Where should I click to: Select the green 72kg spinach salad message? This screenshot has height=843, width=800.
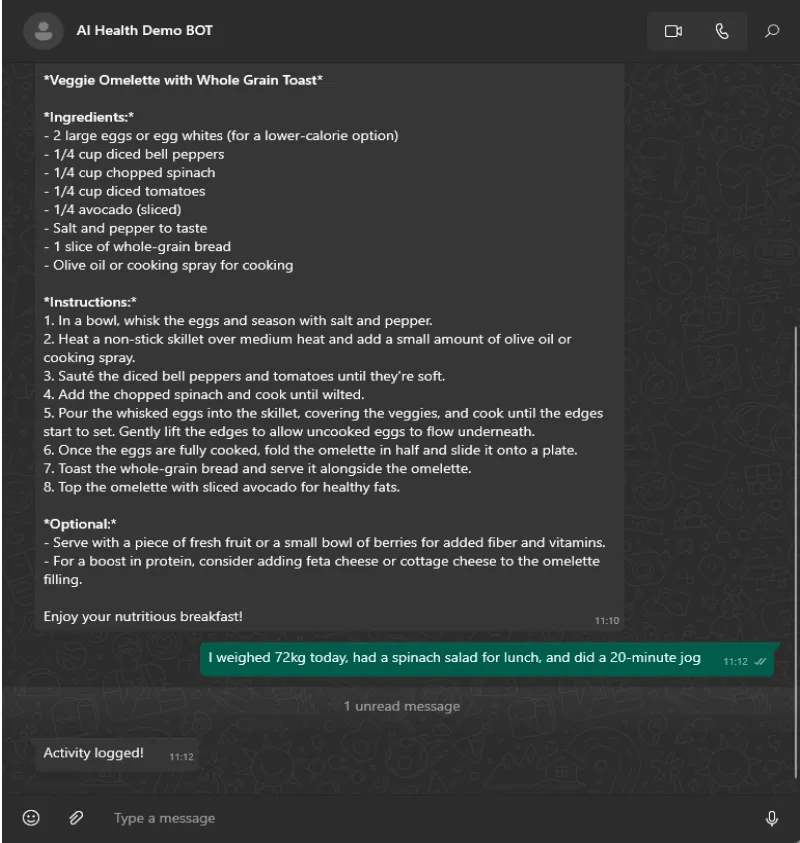coord(487,660)
